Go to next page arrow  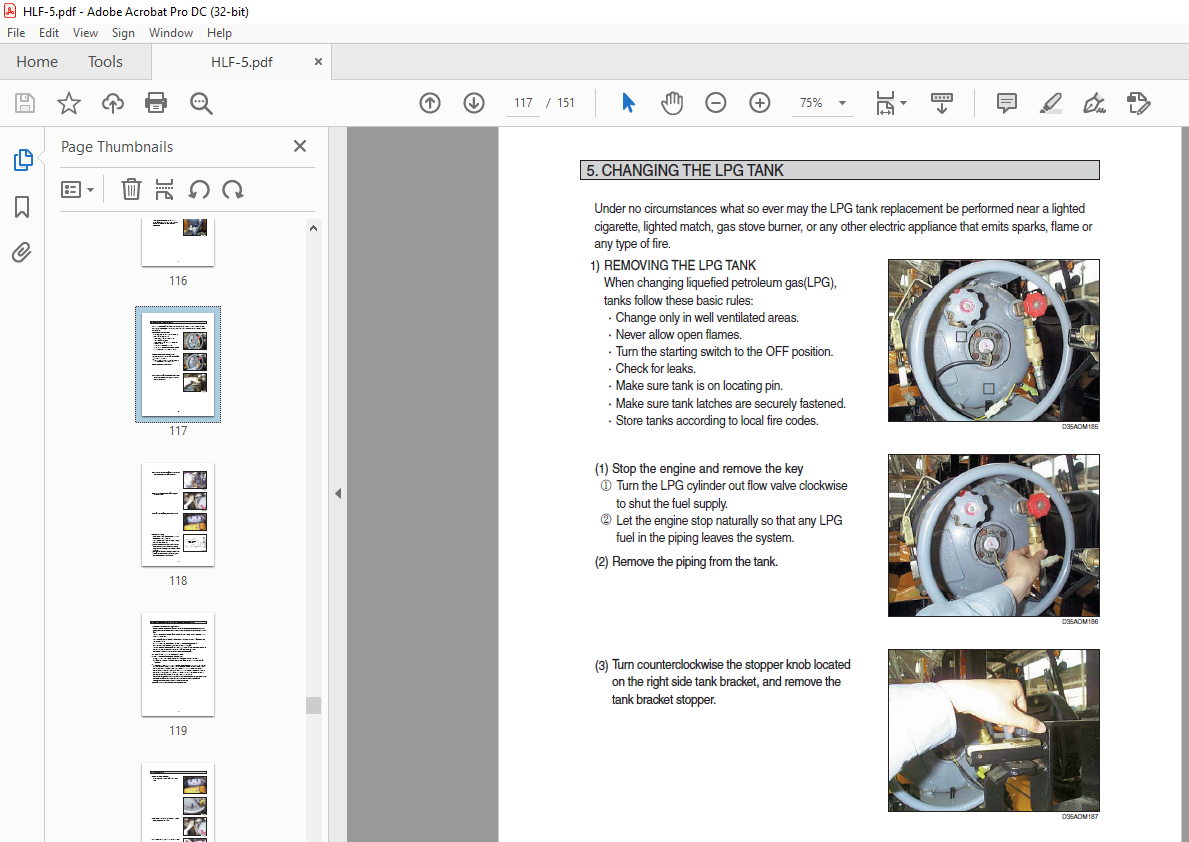tap(474, 102)
